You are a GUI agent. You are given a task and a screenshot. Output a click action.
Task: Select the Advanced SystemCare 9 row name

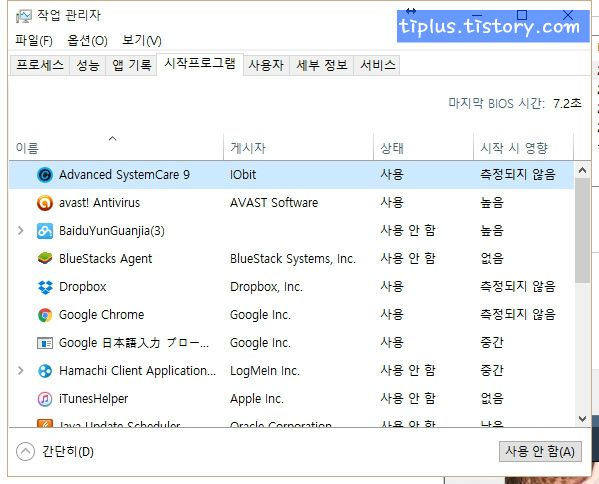(x=124, y=175)
